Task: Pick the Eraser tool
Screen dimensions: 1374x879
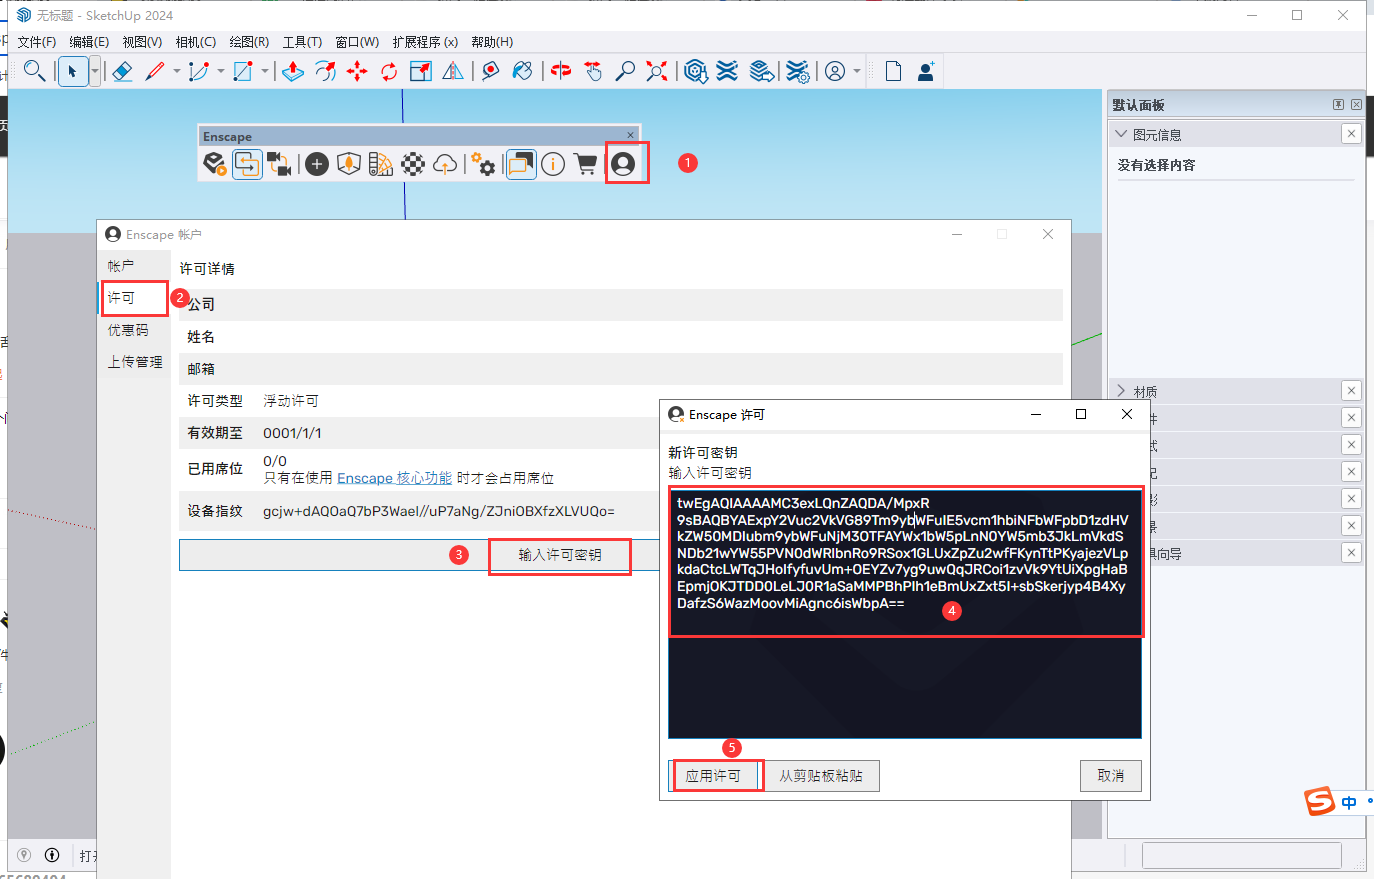Action: click(x=122, y=71)
